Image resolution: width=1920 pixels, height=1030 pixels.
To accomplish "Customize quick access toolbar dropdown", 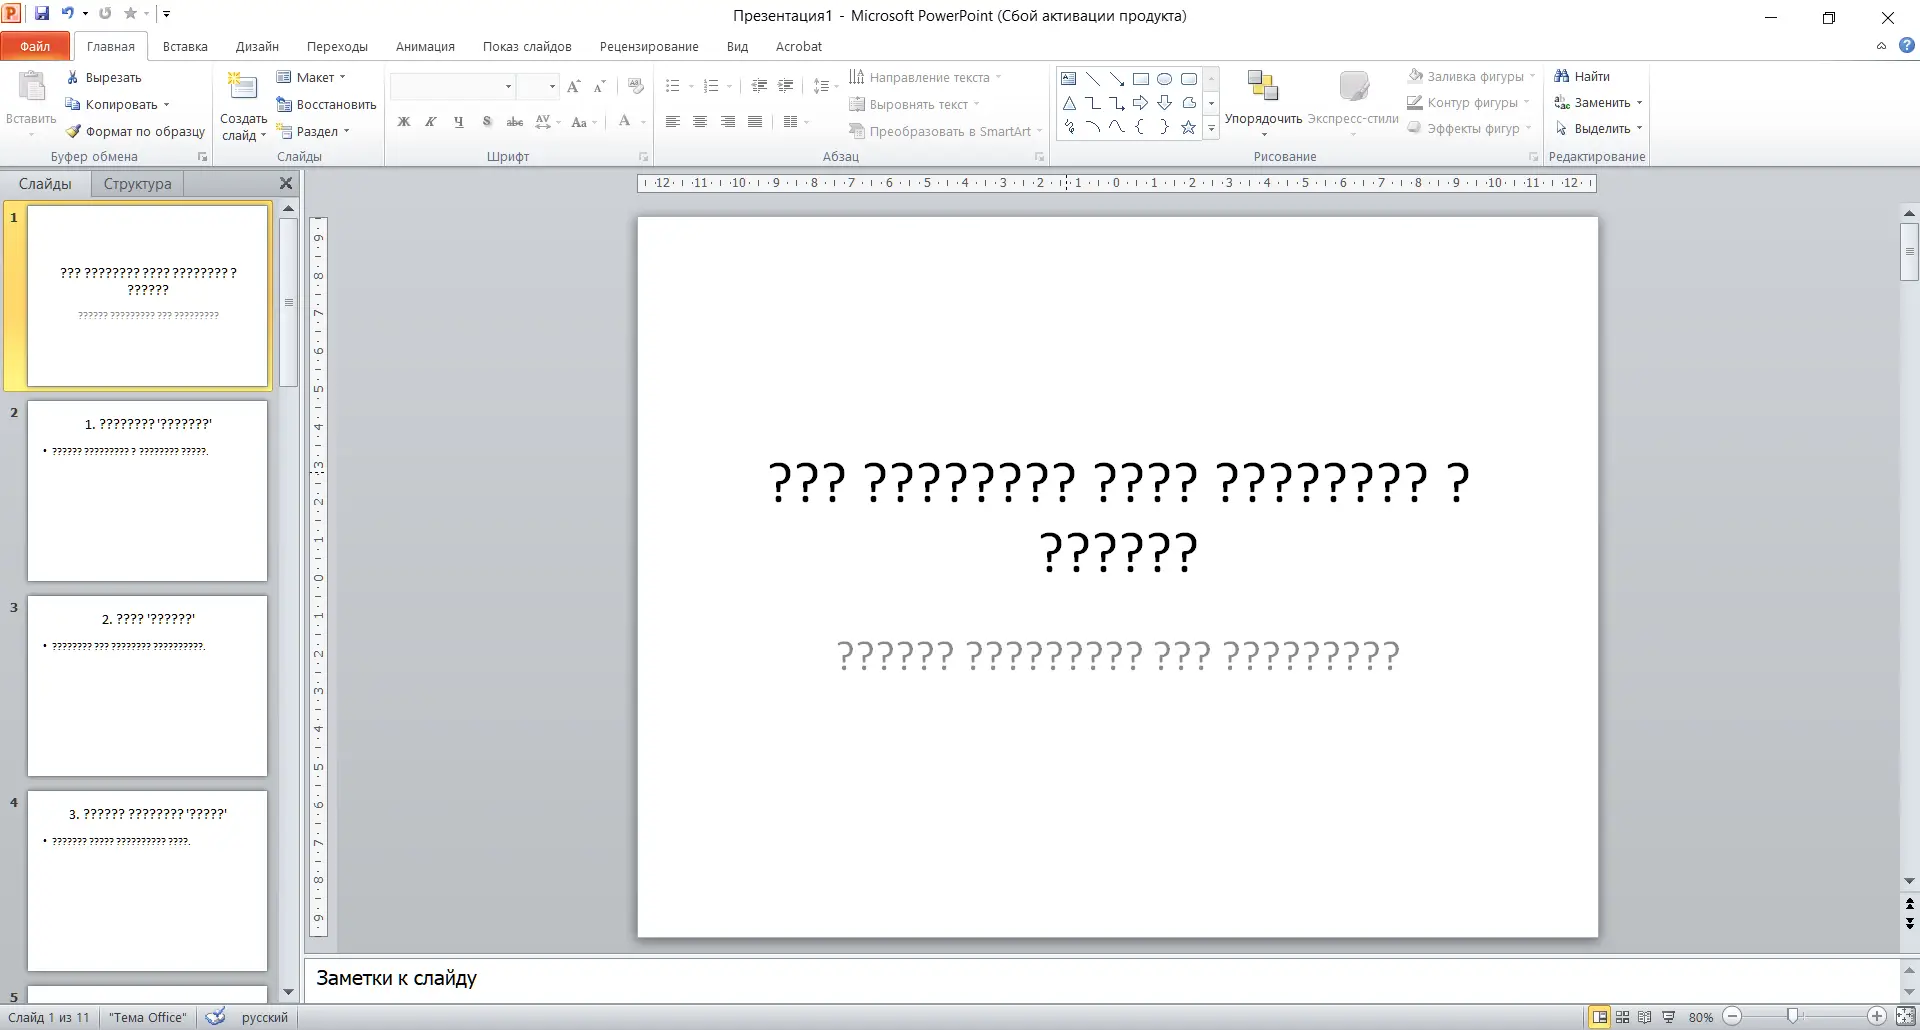I will pyautogui.click(x=166, y=14).
